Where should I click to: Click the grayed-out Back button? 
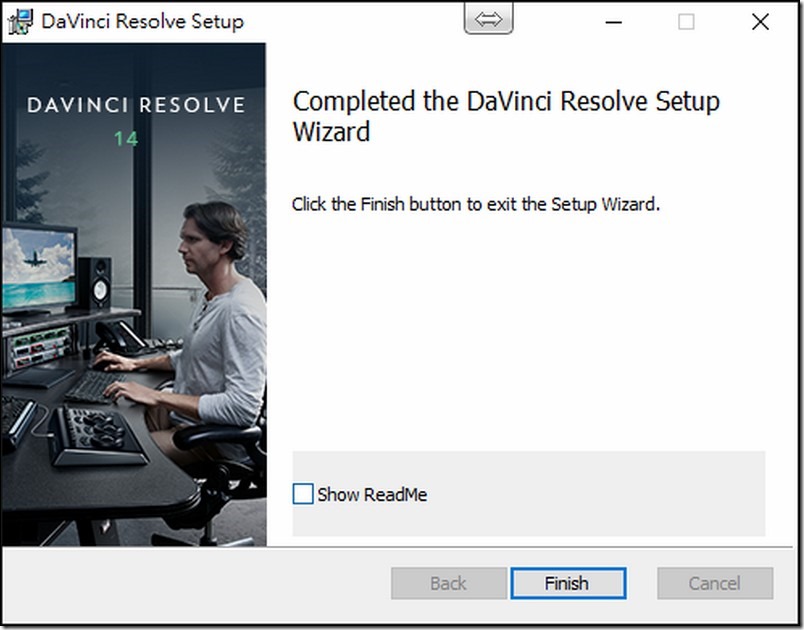point(448,583)
